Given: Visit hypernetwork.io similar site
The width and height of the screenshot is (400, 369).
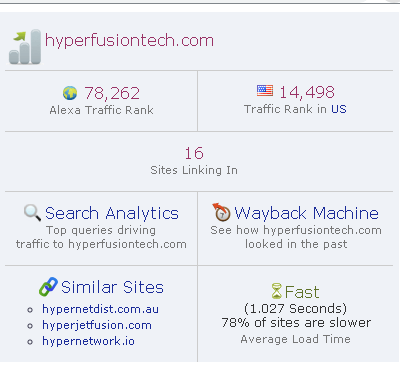Looking at the screenshot, I should (88, 341).
